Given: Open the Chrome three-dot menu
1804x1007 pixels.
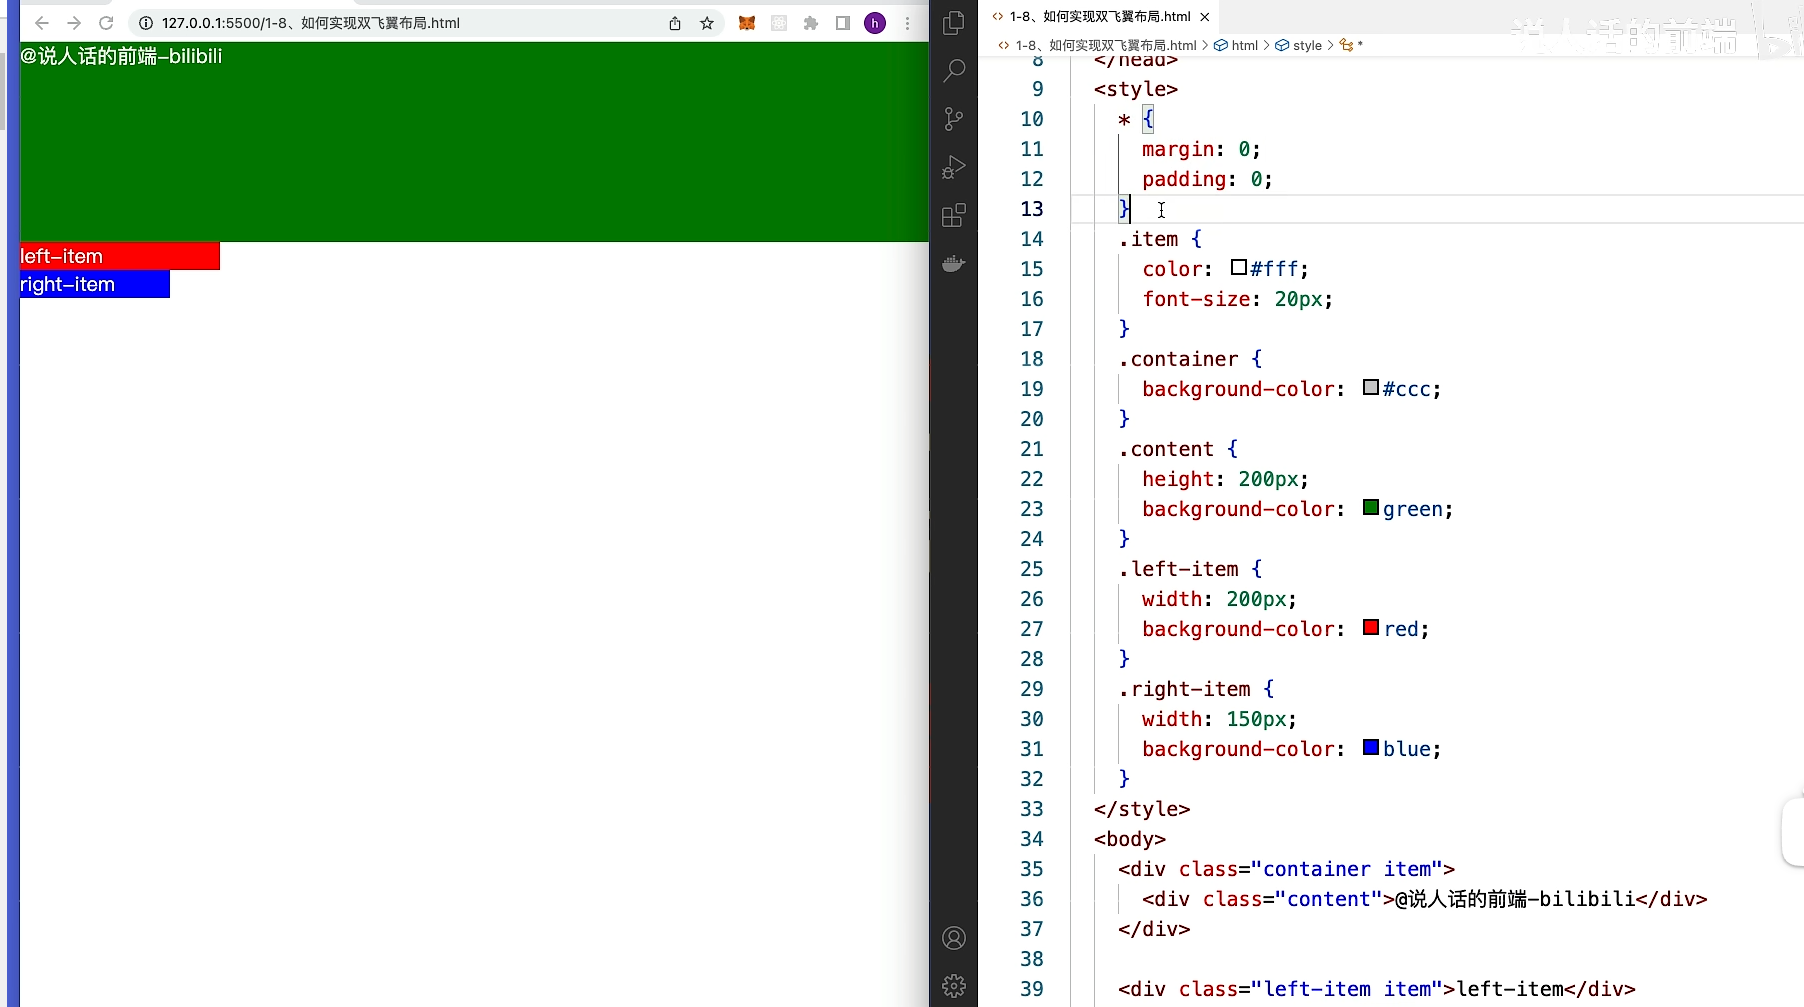Looking at the screenshot, I should 907,23.
